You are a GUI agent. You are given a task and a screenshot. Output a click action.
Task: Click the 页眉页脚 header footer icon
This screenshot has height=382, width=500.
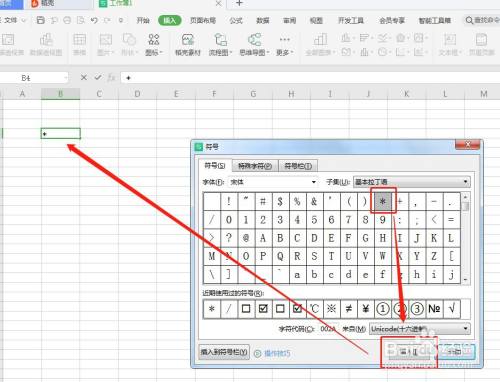click(481, 44)
